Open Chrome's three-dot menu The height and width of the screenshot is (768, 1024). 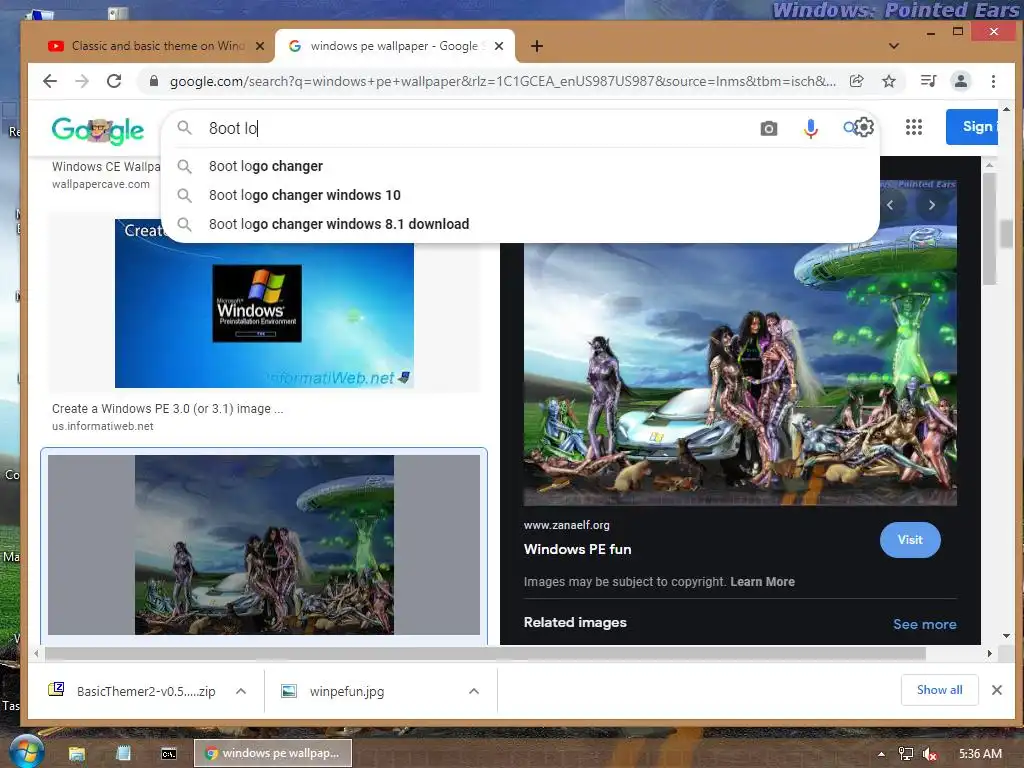pyautogui.click(x=993, y=81)
